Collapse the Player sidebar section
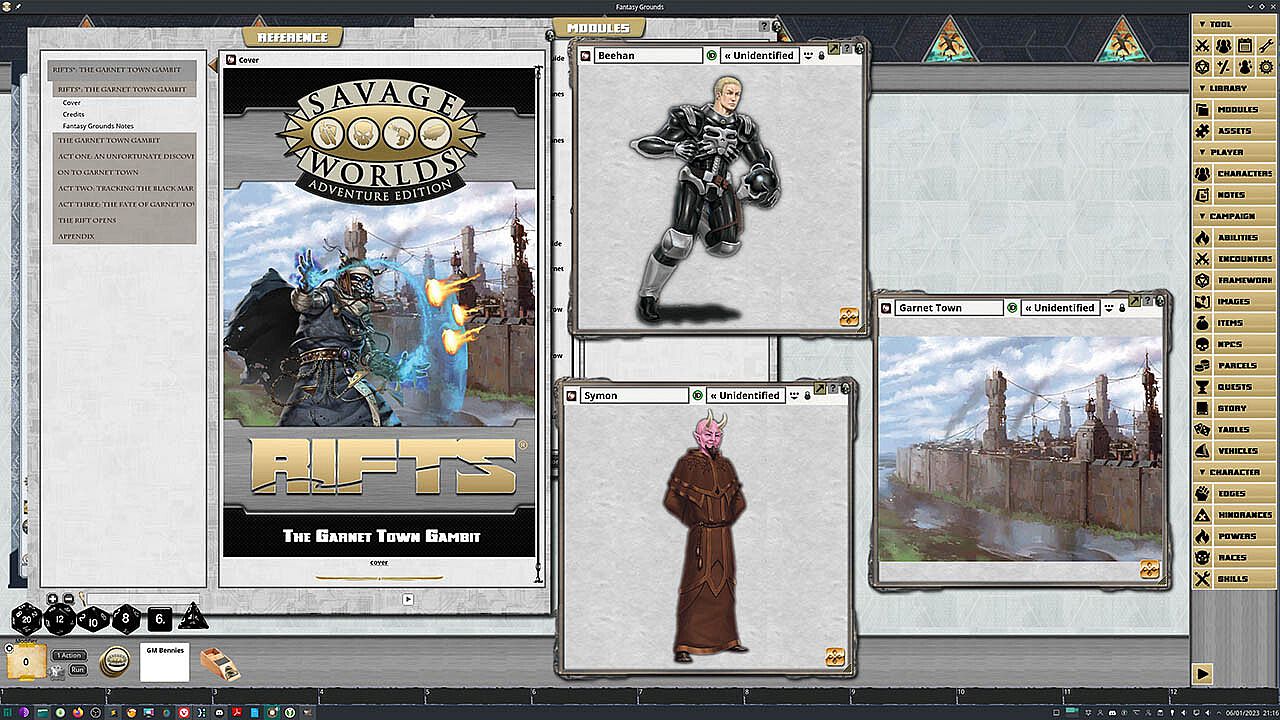Screen dimensions: 1280x720 click(x=1234, y=152)
